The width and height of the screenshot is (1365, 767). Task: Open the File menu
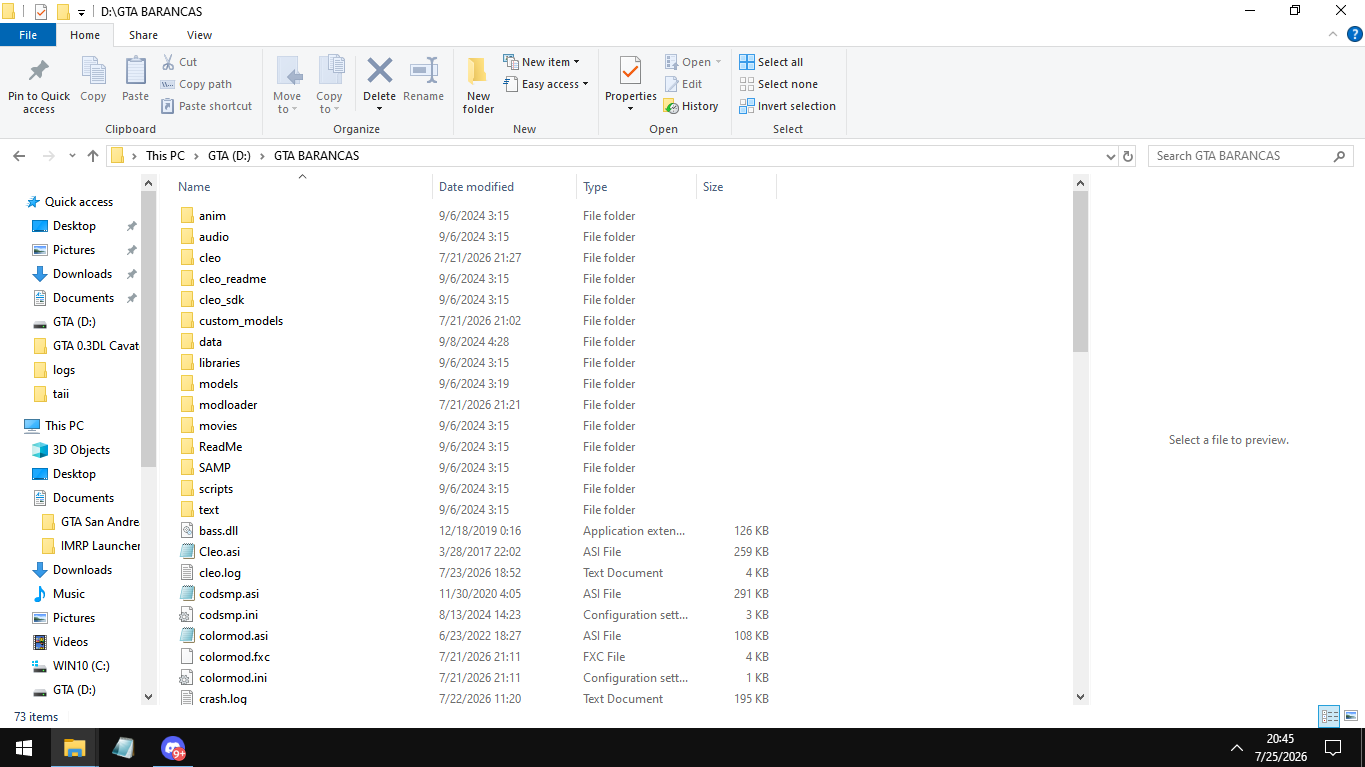28,35
